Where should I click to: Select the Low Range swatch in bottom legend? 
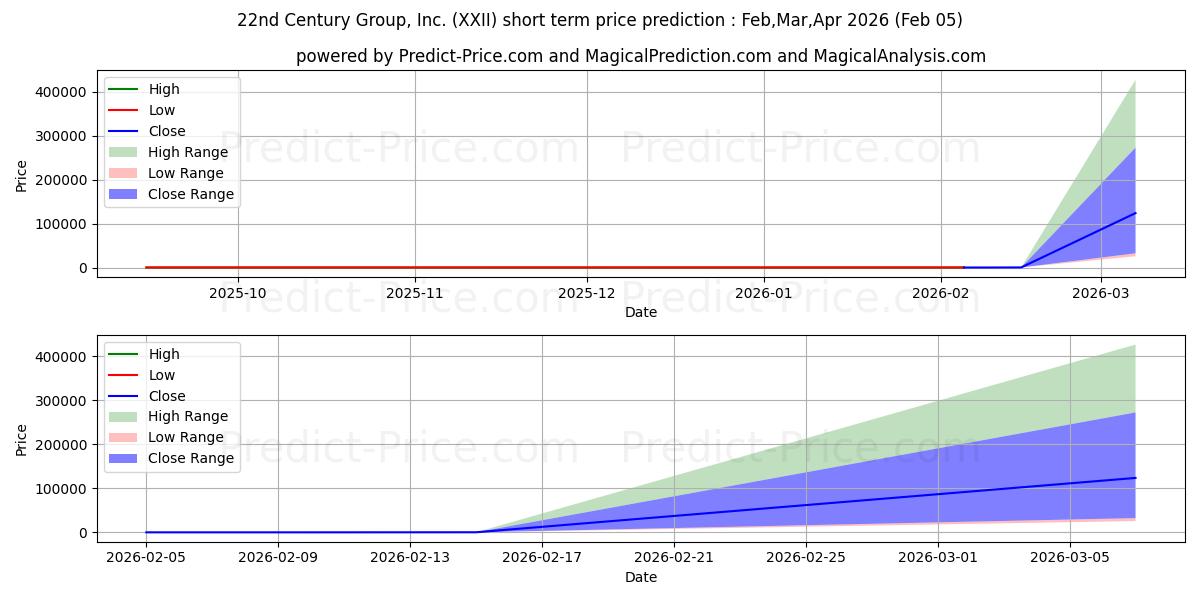point(125,438)
